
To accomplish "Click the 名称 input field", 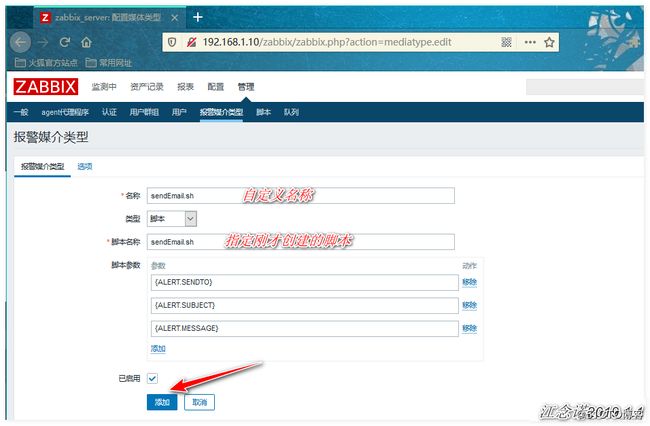I will tap(301, 196).
